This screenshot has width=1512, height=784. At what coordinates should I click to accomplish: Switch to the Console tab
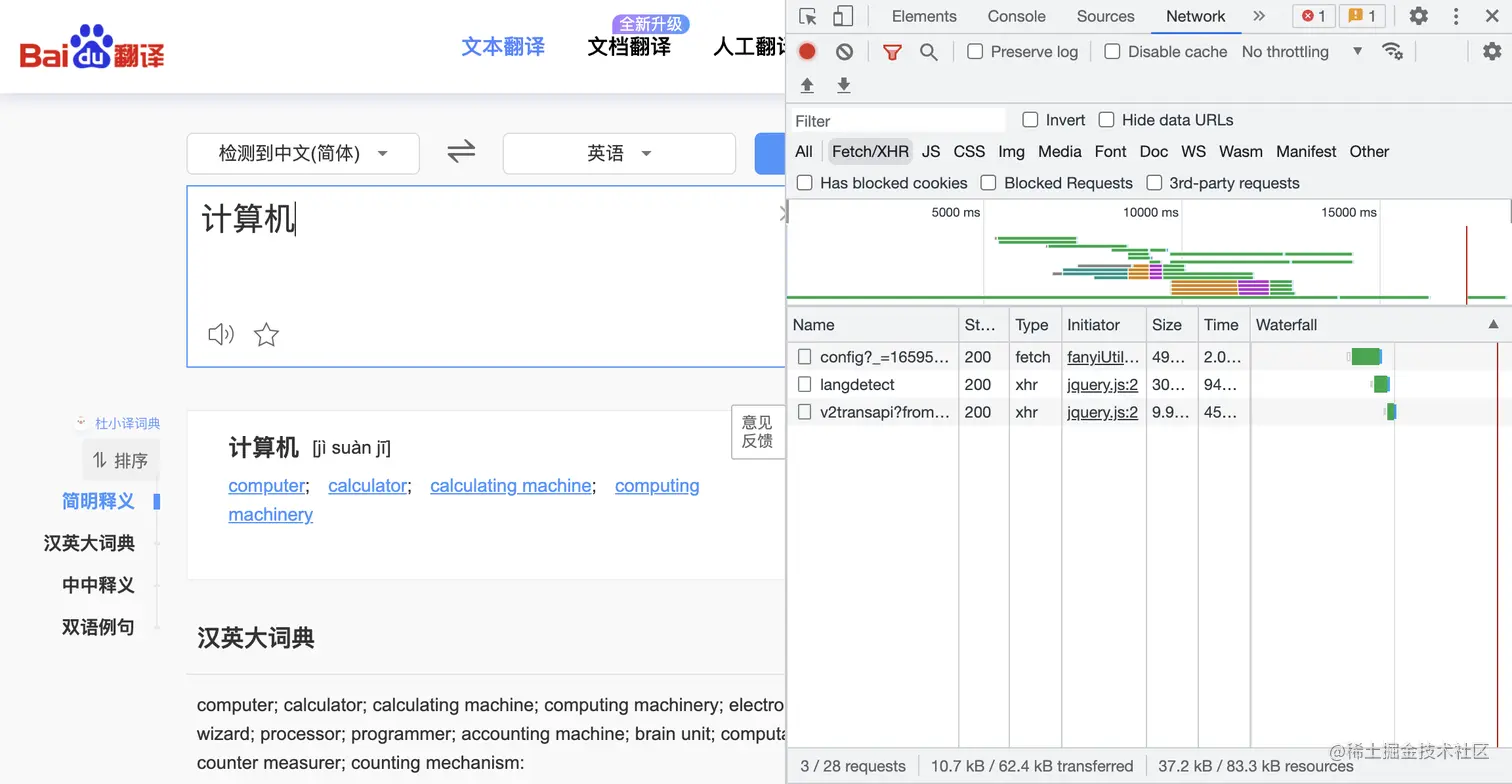[x=1015, y=16]
